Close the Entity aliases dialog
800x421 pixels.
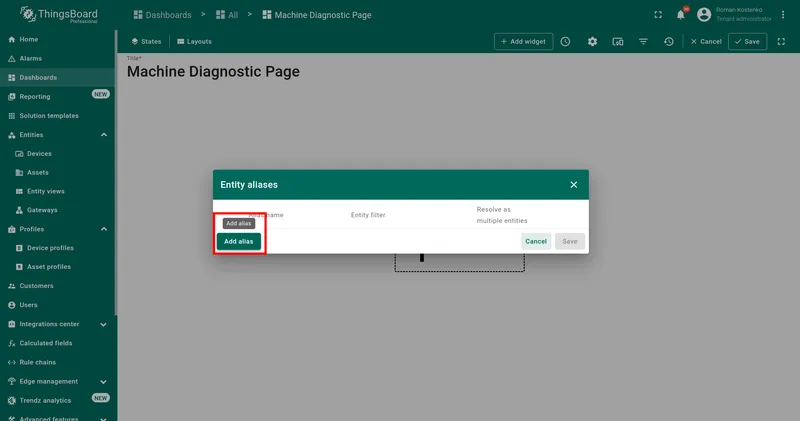click(573, 185)
